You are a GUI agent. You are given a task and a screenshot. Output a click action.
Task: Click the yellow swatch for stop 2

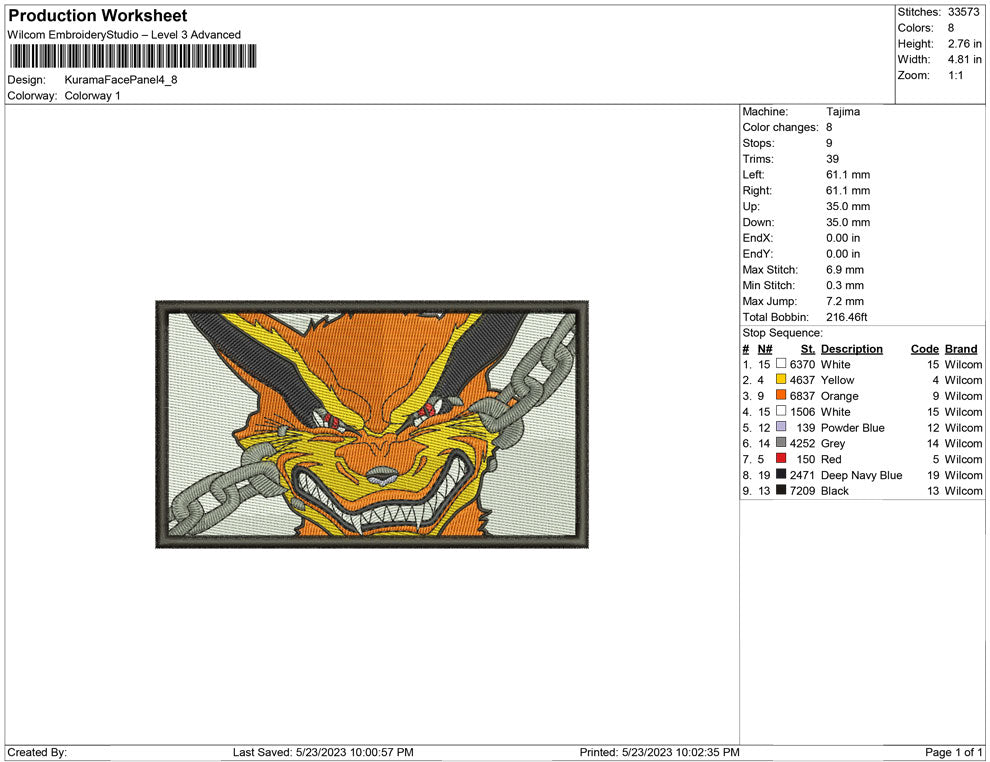click(781, 379)
